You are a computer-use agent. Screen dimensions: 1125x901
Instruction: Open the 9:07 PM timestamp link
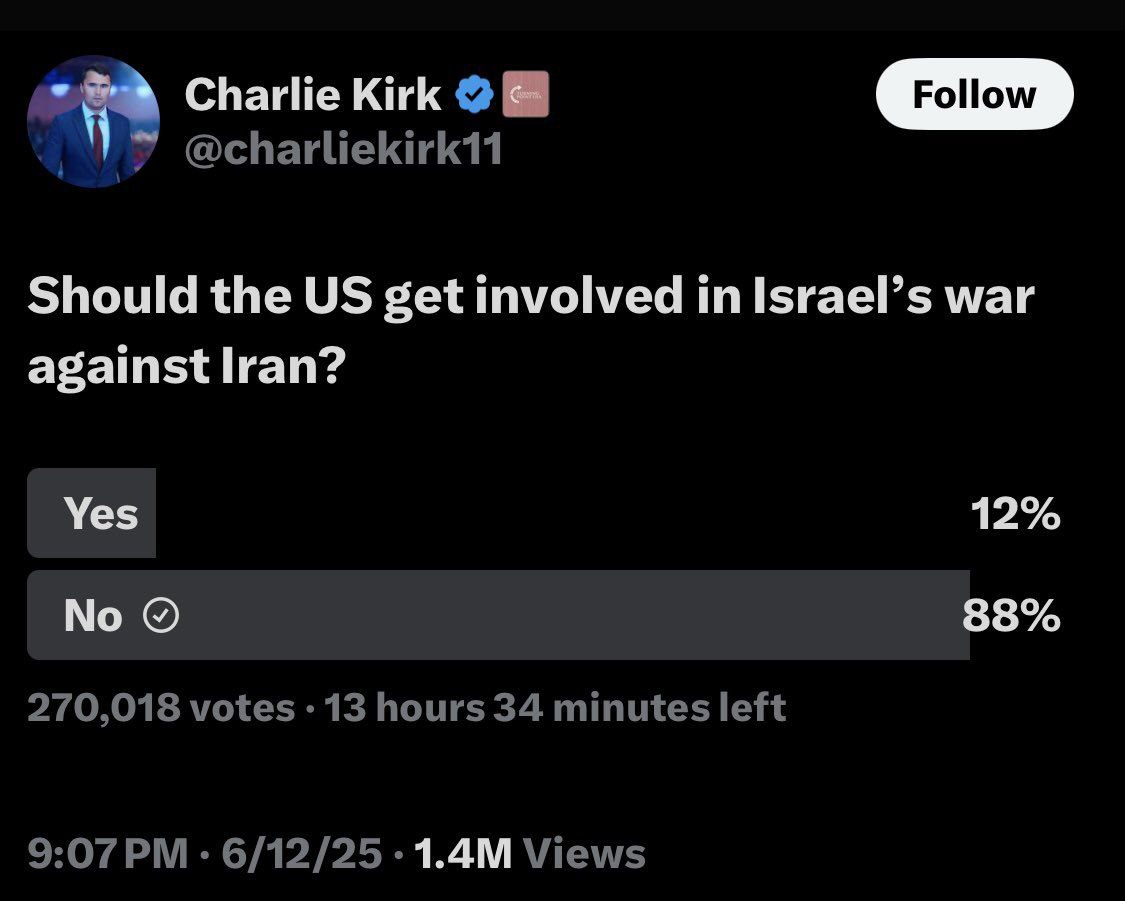click(x=108, y=853)
